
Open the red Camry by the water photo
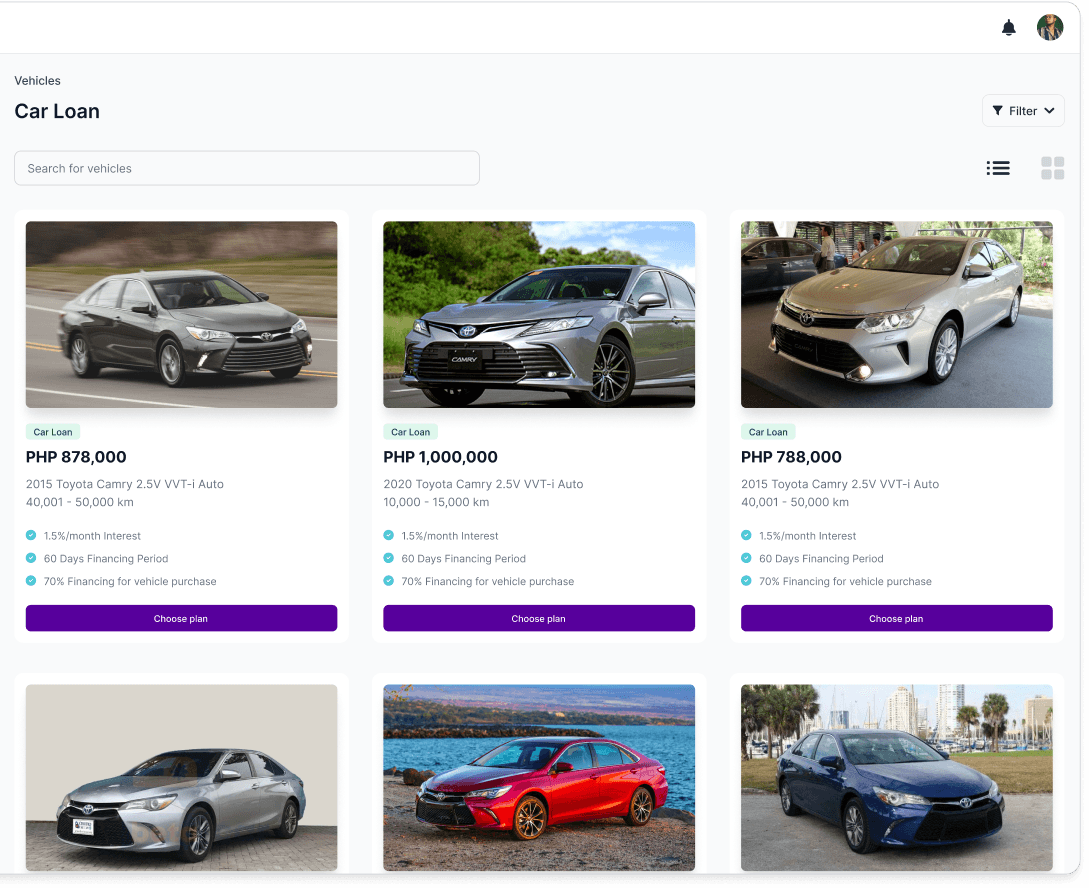(x=538, y=777)
